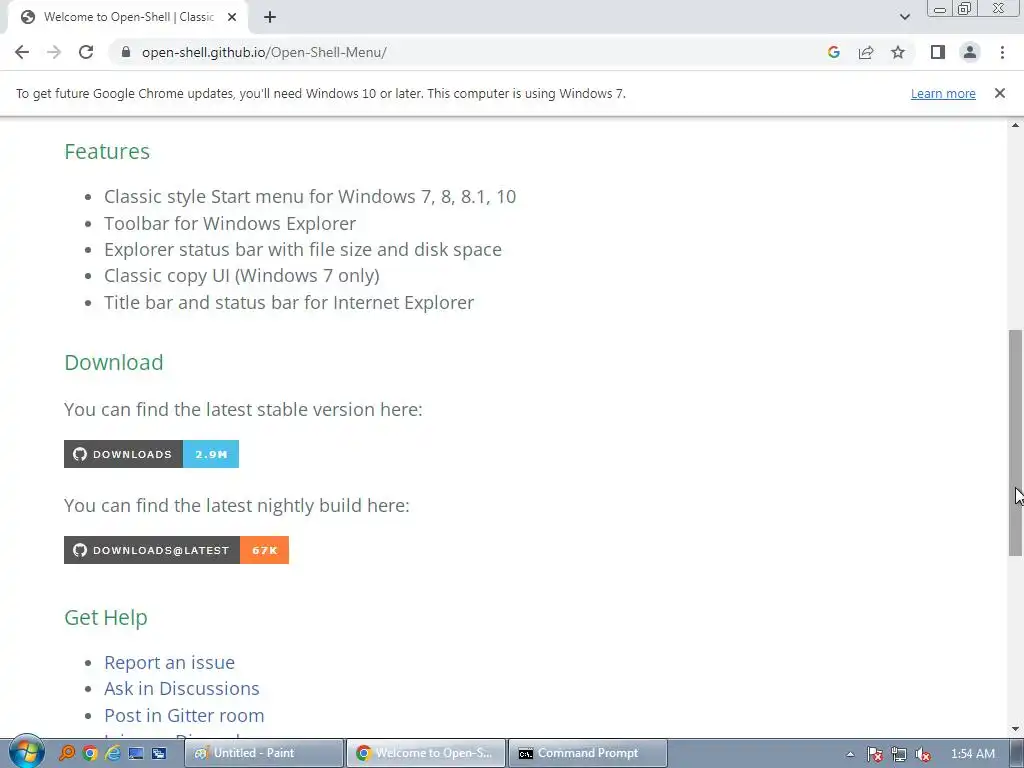Click 'Title bar and status bar for Internet Explorer'
The height and width of the screenshot is (768, 1024).
click(x=289, y=302)
